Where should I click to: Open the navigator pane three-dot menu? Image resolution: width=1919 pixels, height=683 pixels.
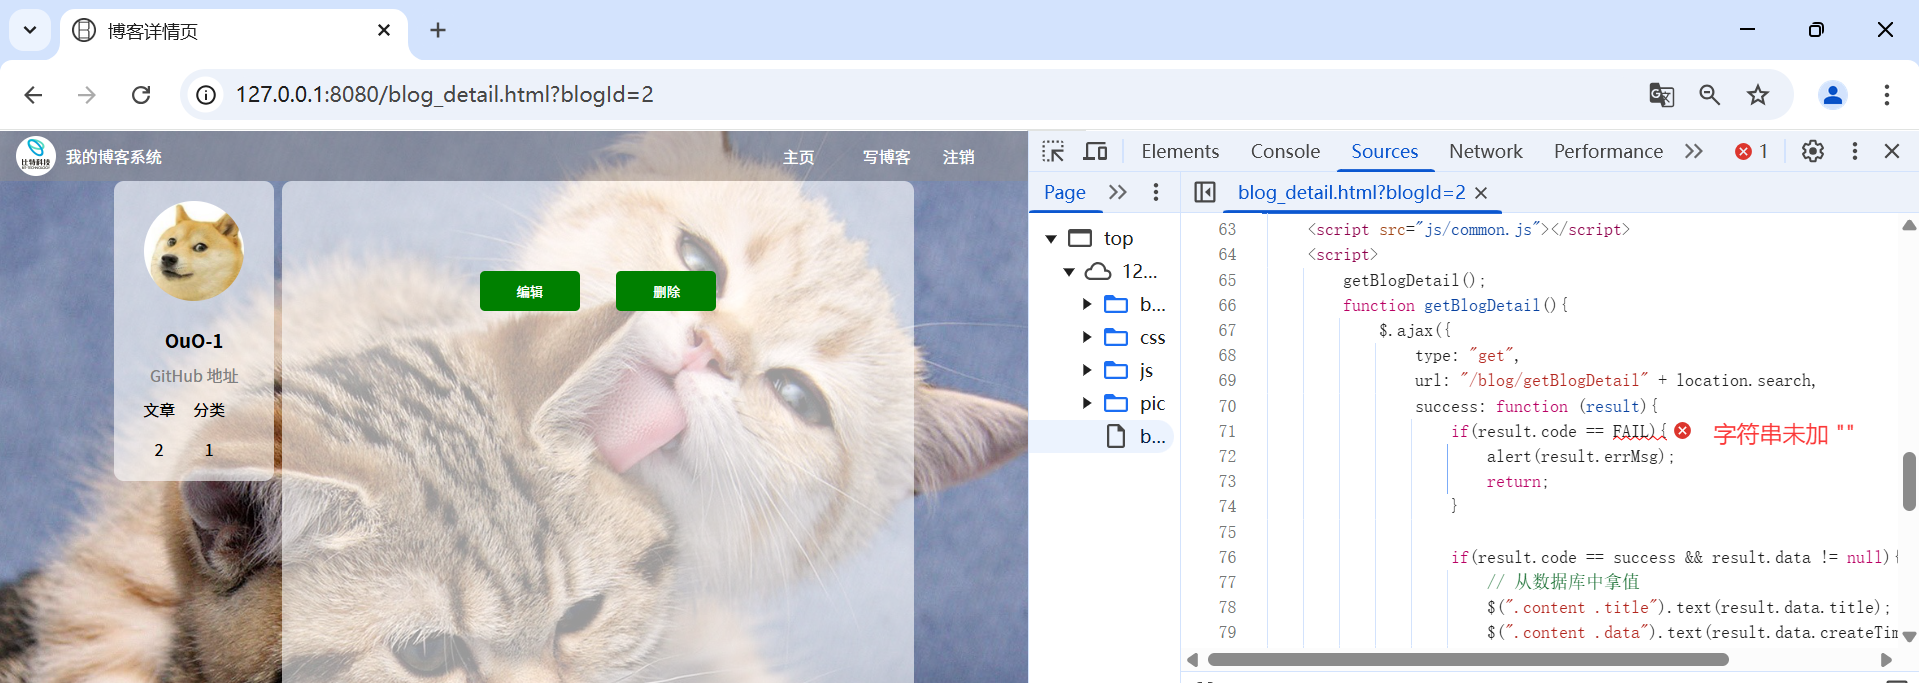click(x=1155, y=192)
